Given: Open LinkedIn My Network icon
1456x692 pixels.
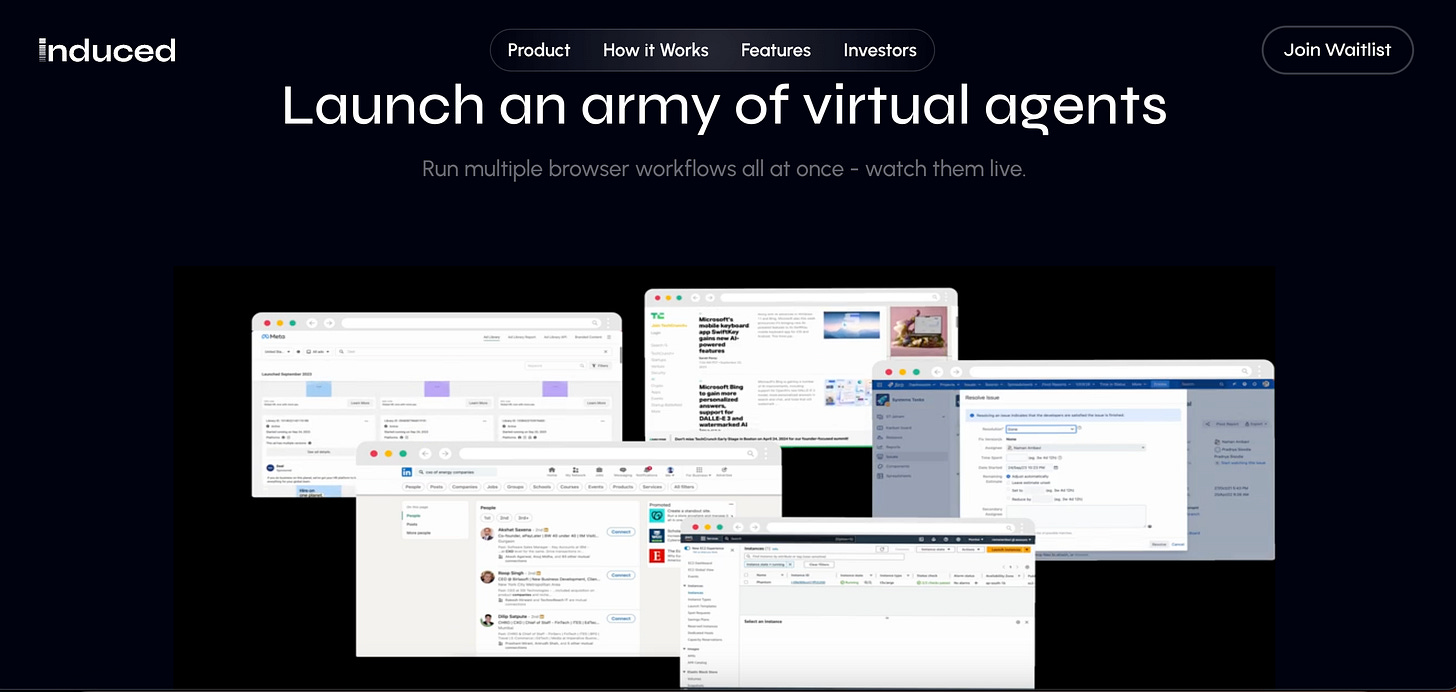Looking at the screenshot, I should click(575, 471).
